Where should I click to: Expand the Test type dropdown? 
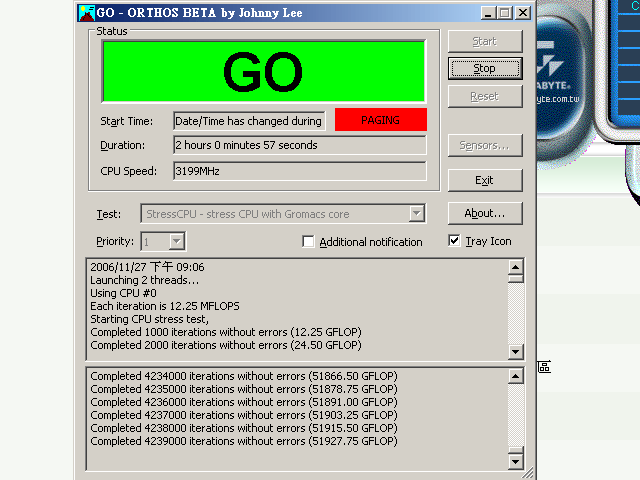pyautogui.click(x=416, y=213)
